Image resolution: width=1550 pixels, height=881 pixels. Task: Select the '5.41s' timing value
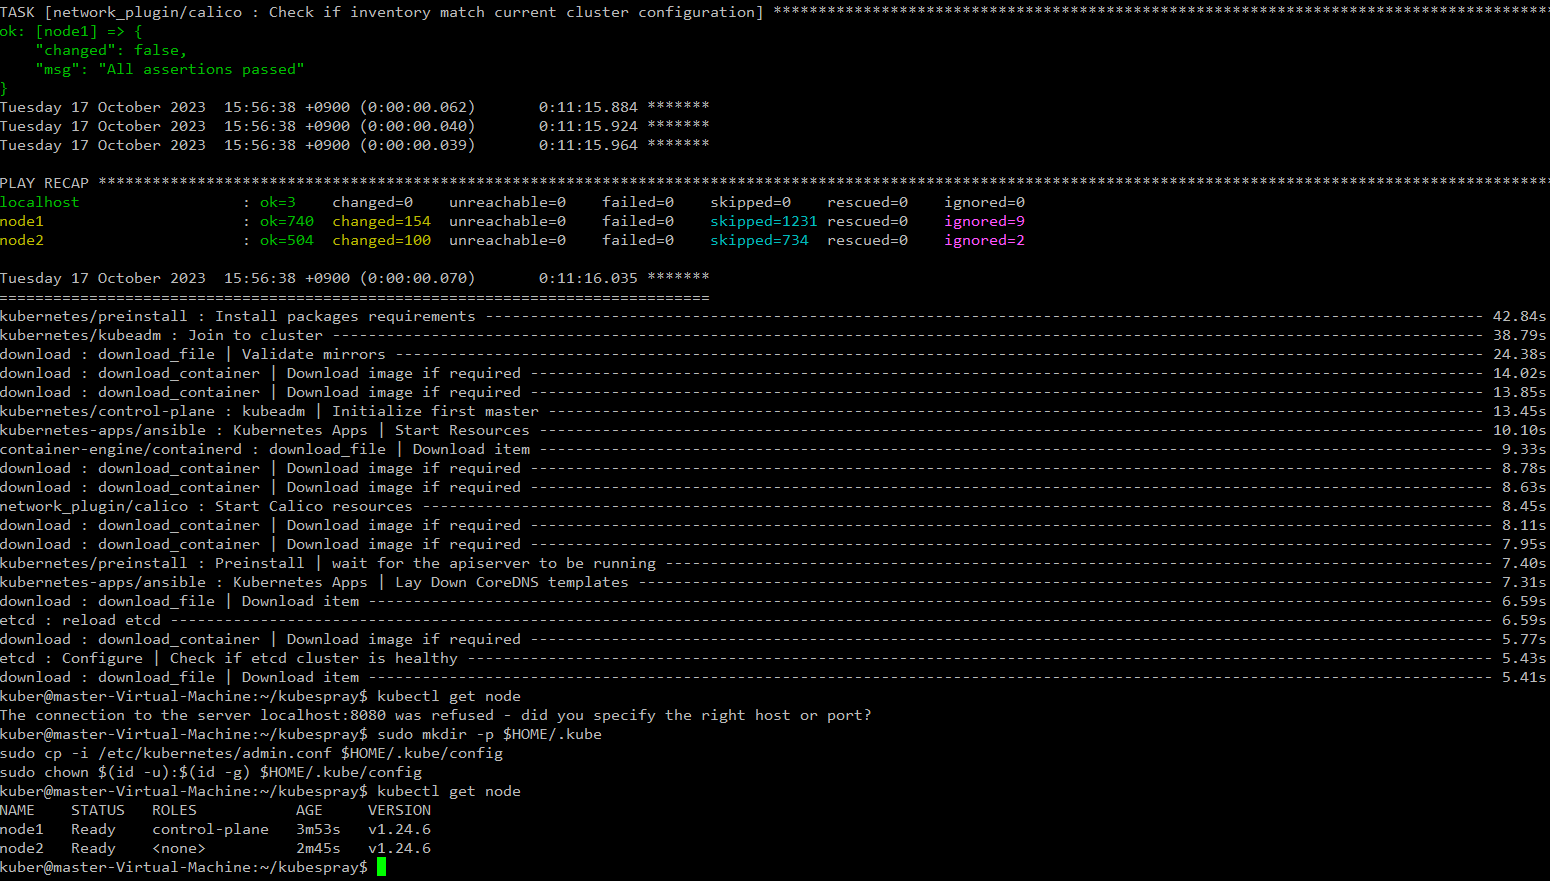[1524, 677]
